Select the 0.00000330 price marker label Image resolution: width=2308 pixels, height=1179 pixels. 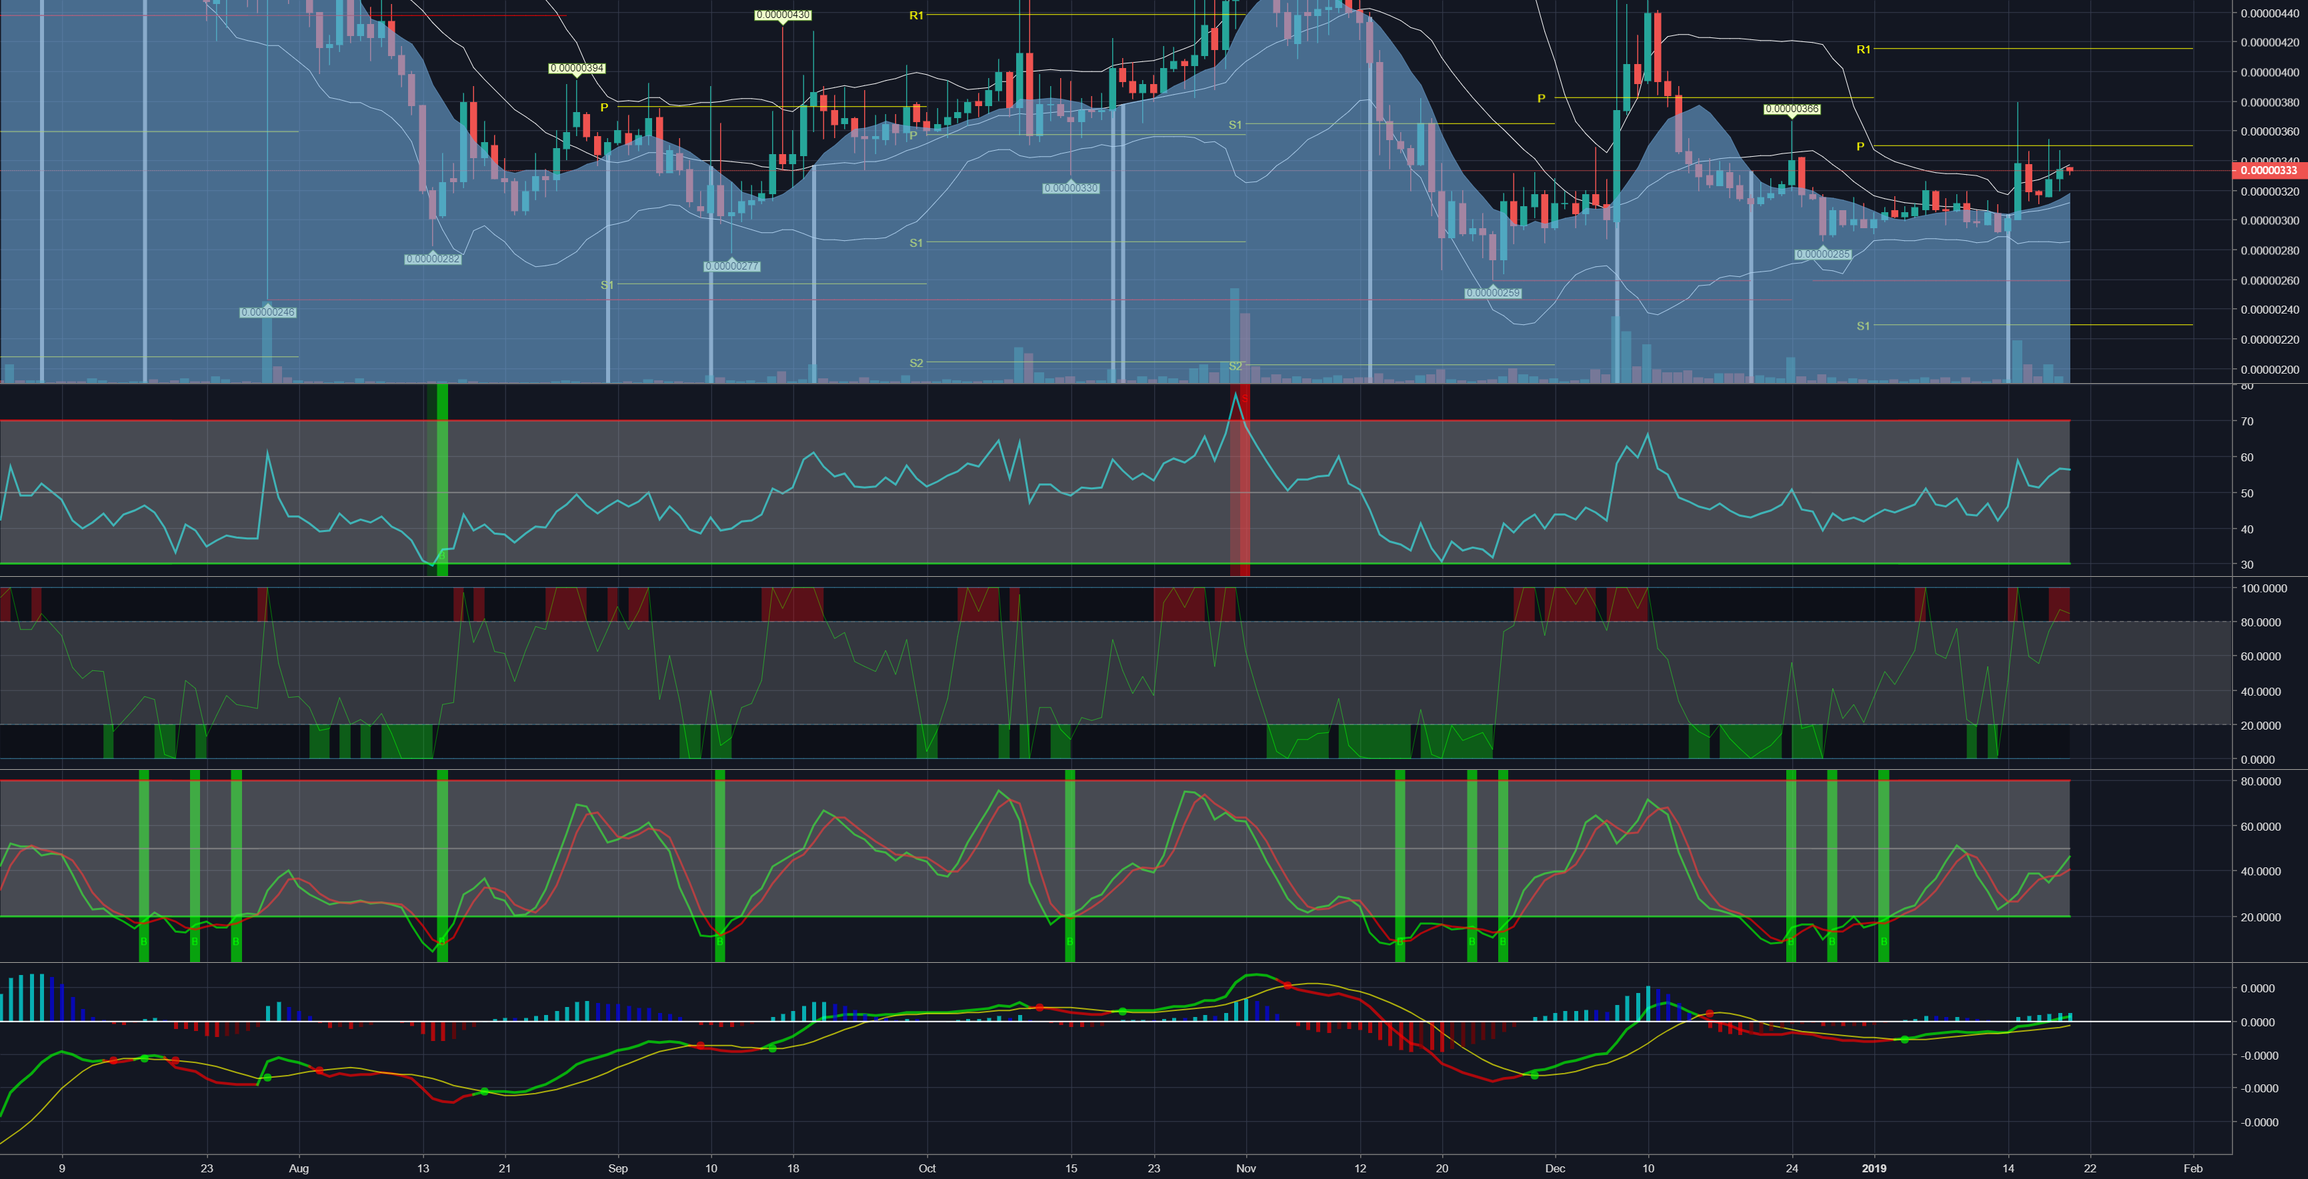(x=1070, y=188)
